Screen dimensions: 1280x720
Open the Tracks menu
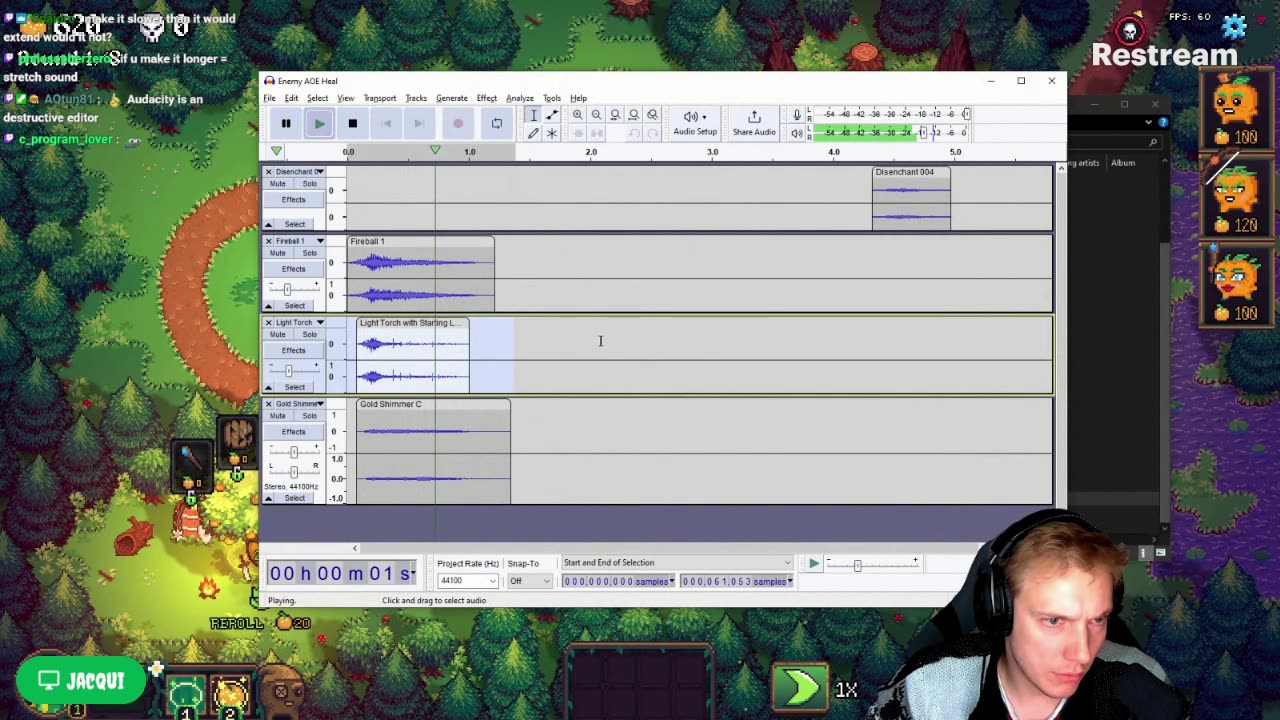pos(416,98)
